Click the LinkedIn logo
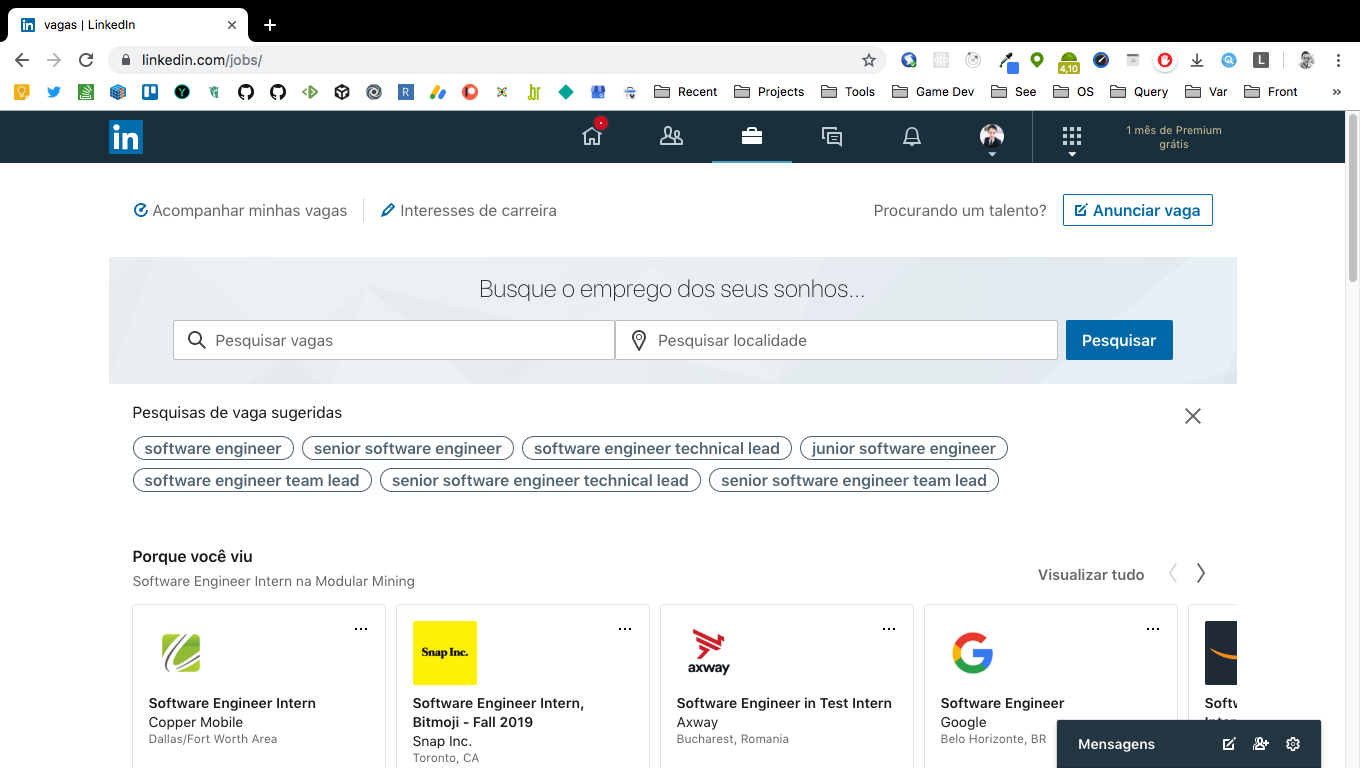The image size is (1360, 768). [126, 136]
